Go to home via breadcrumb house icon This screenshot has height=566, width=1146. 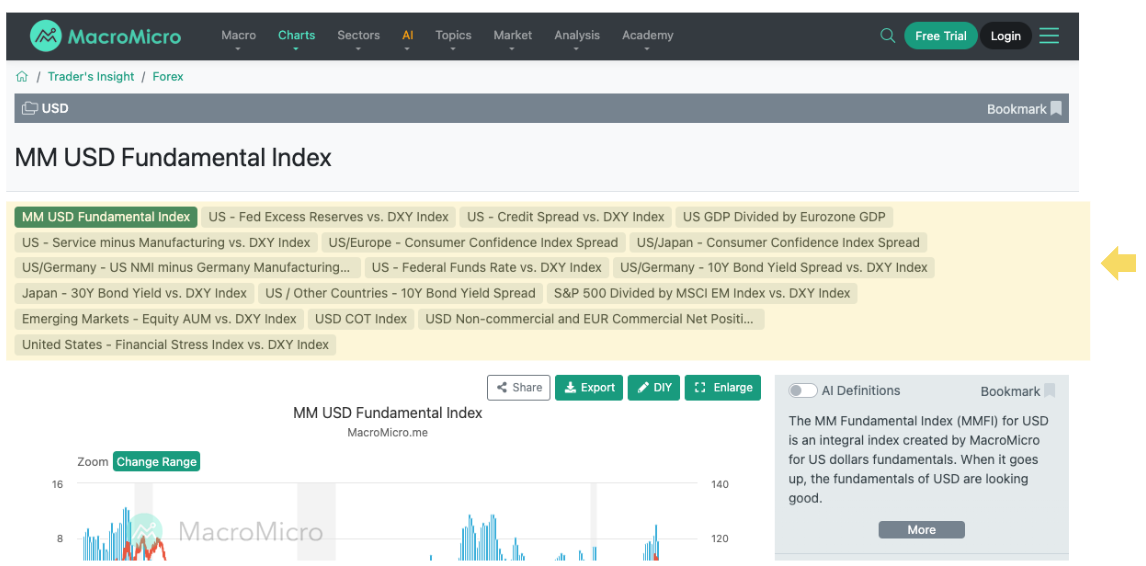point(22,76)
